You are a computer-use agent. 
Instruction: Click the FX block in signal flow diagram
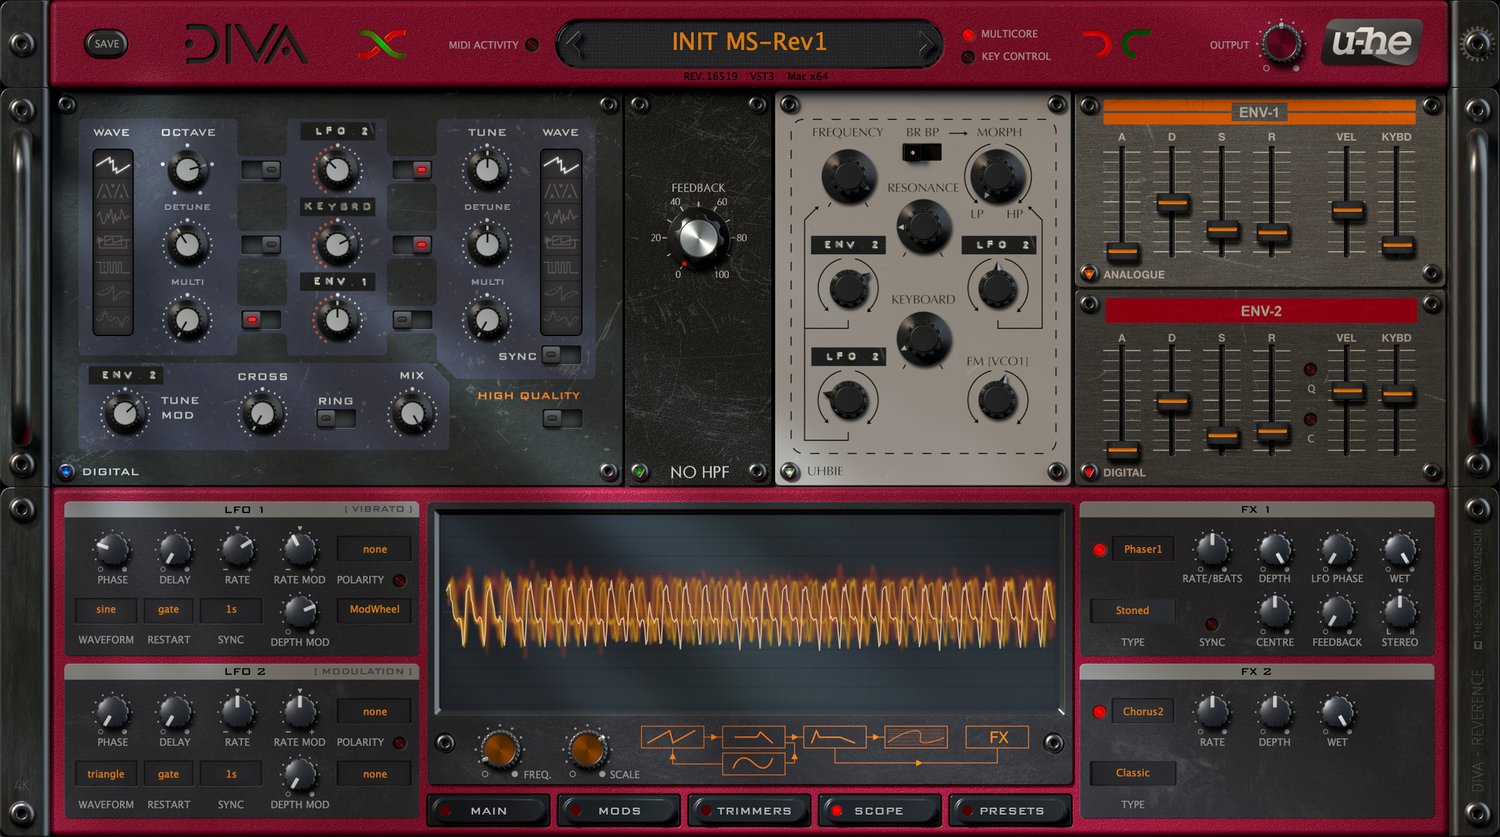coord(997,738)
